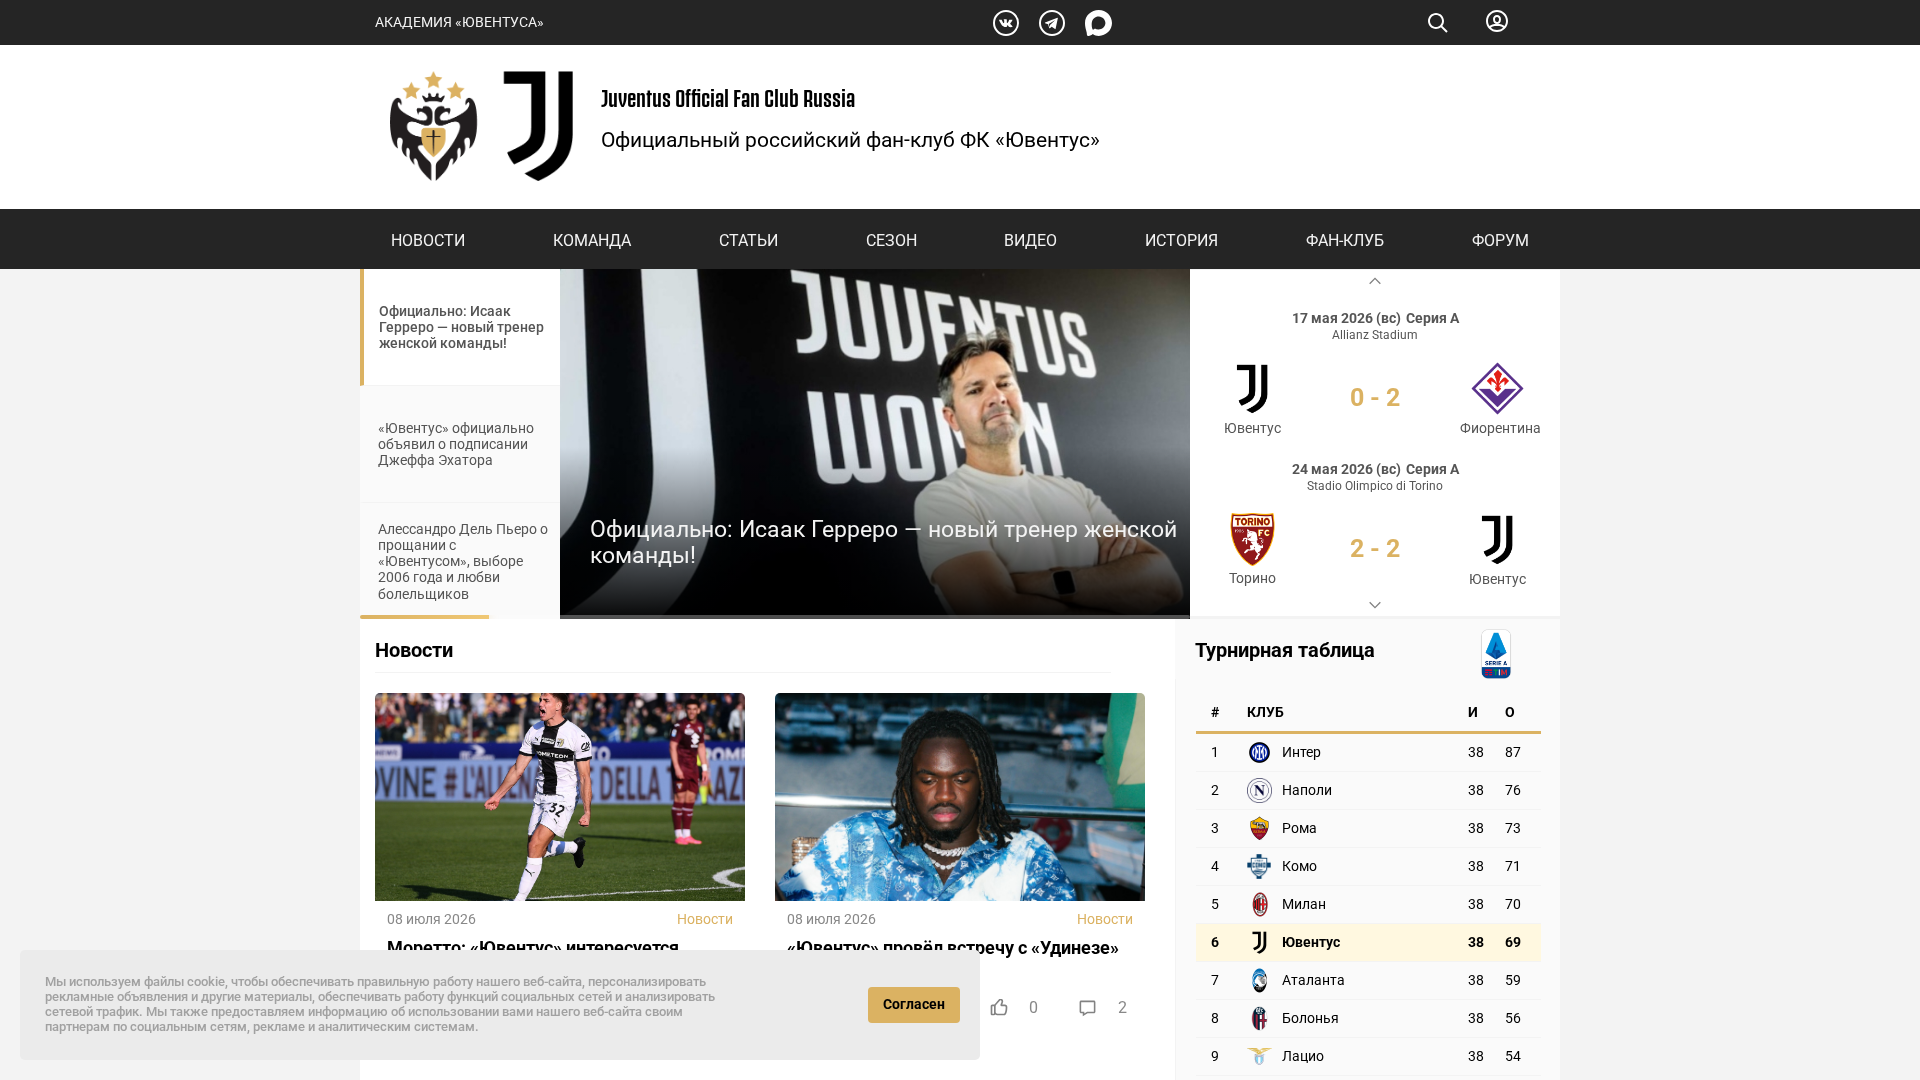Open the Telegram channel icon
Viewport: 1920px width, 1080px height.
click(x=1052, y=23)
